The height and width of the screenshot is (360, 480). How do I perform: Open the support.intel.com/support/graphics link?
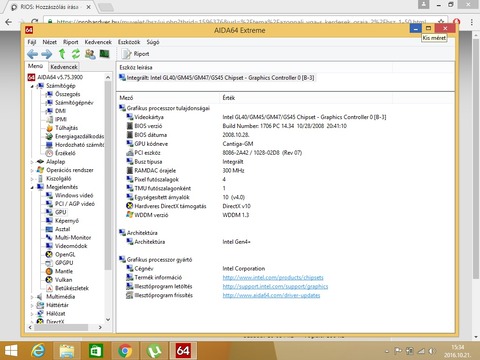click(x=275, y=286)
